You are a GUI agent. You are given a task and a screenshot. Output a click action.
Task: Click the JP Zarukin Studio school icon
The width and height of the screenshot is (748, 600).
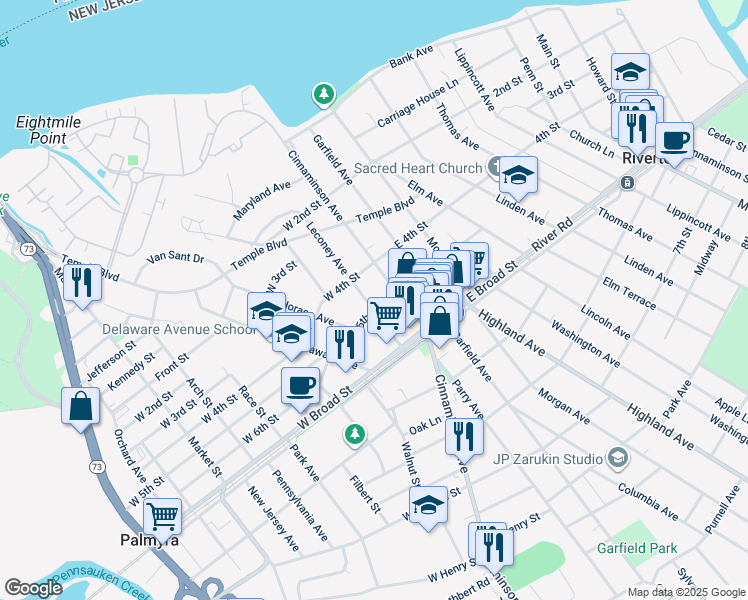[618, 459]
